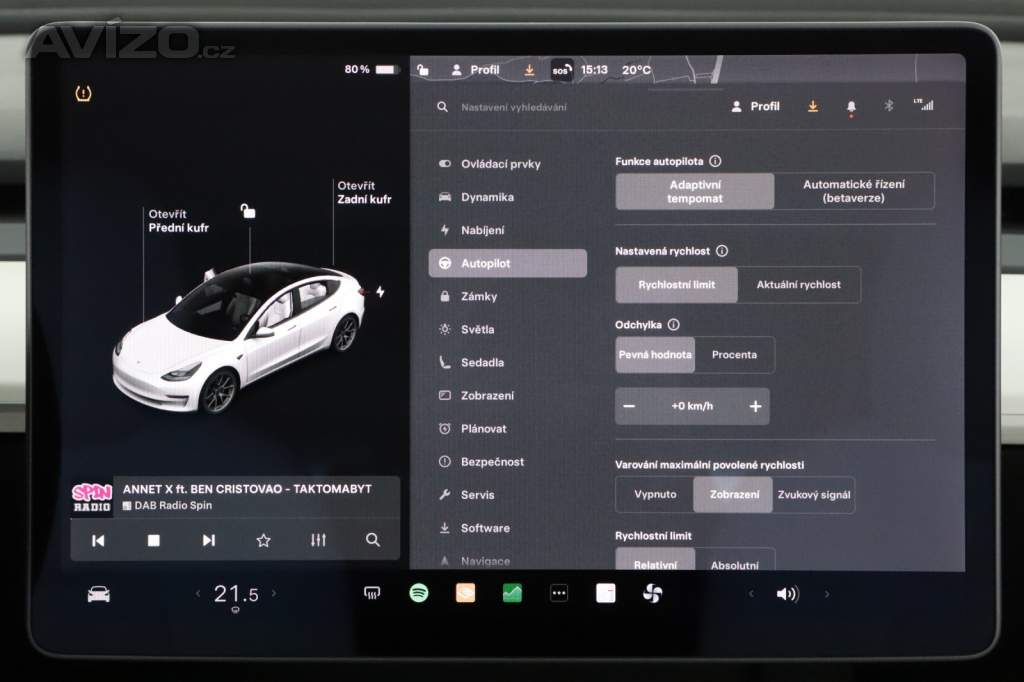The height and width of the screenshot is (682, 1024).
Task: Increase speed offset with plus button
Action: (755, 406)
